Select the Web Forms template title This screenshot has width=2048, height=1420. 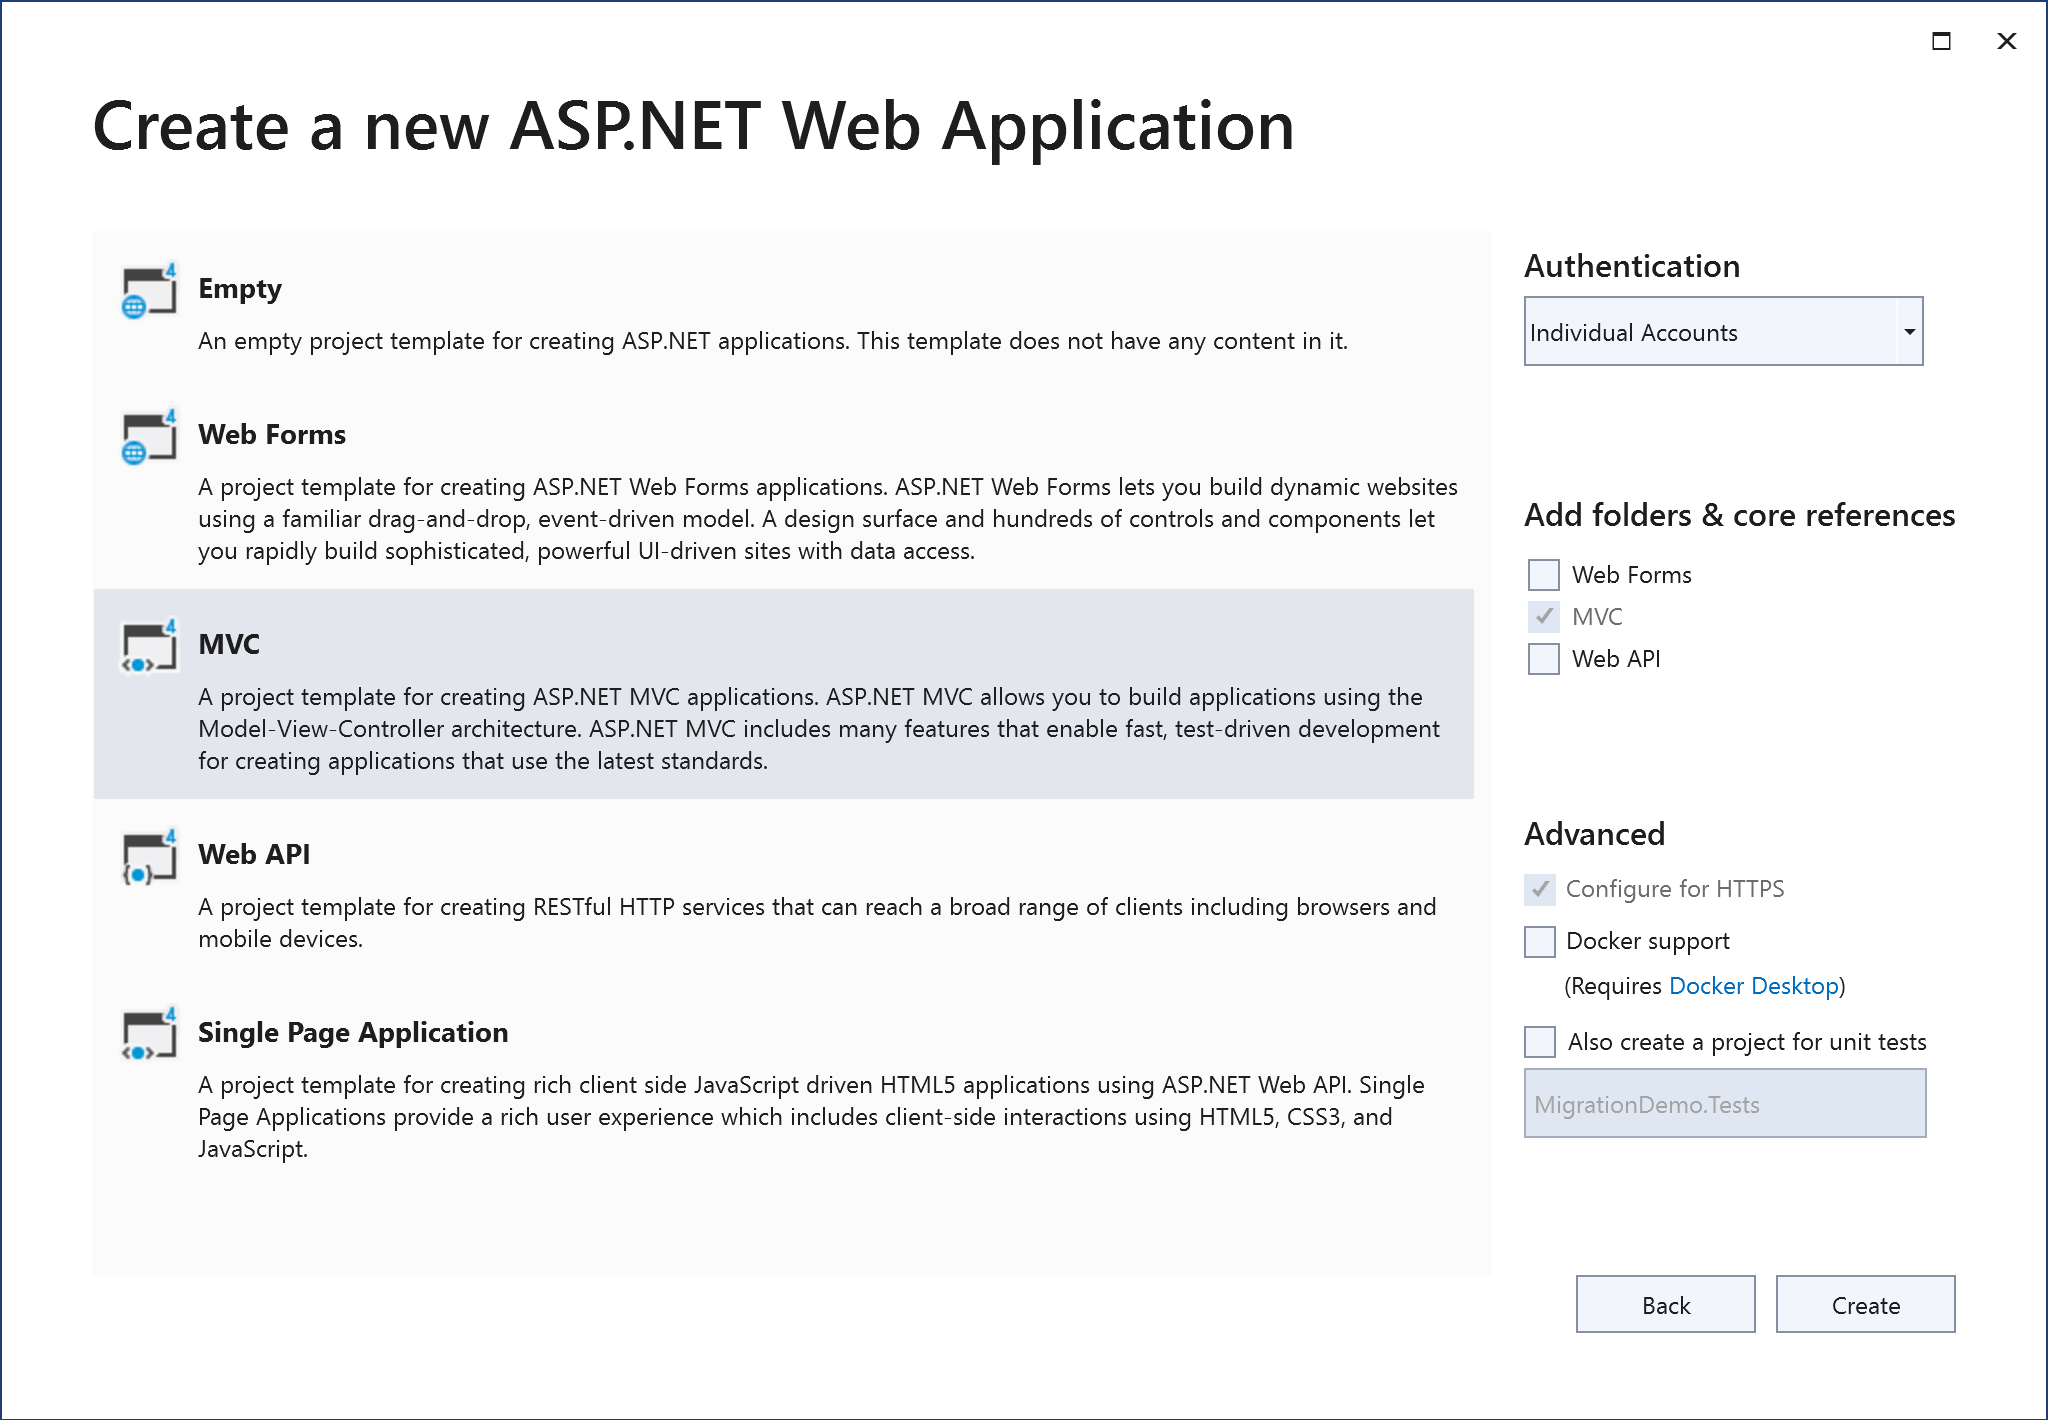click(272, 434)
